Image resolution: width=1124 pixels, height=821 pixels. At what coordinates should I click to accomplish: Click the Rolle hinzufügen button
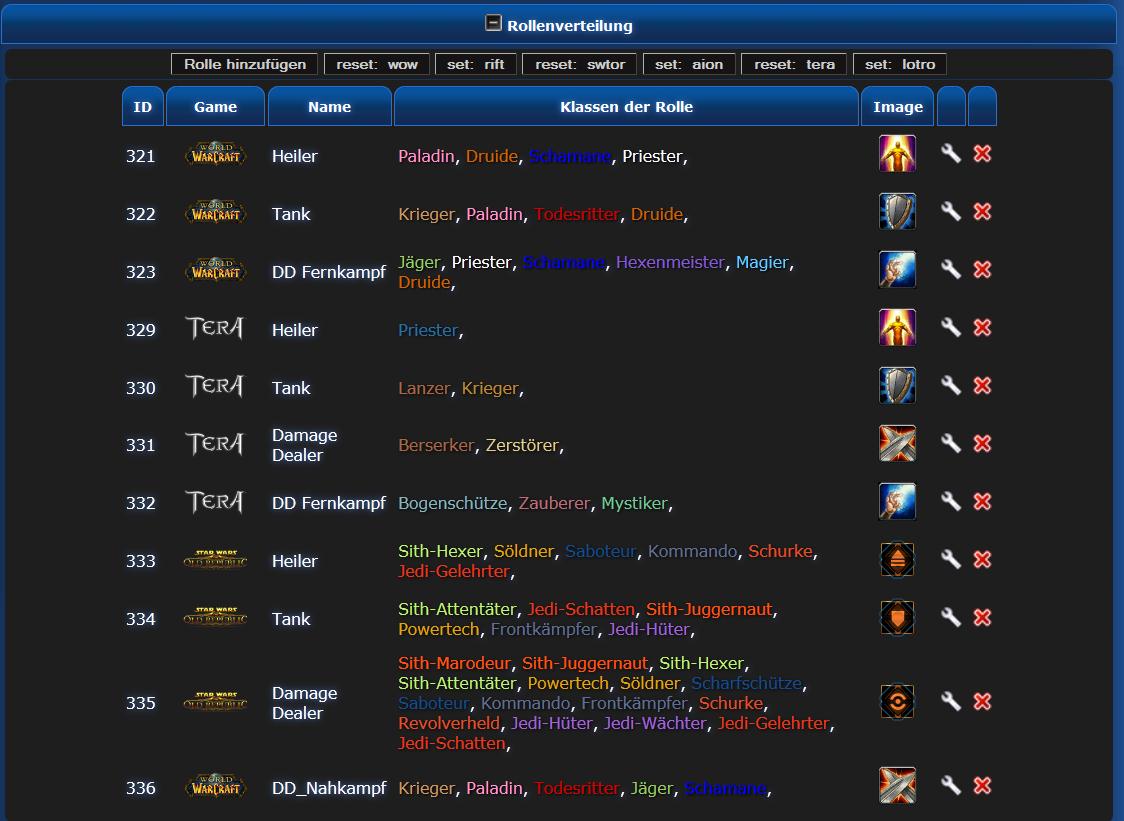coord(245,64)
